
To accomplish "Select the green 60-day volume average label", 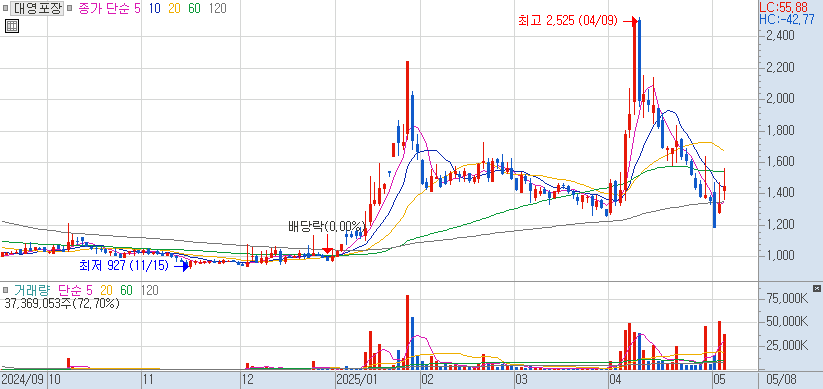I will (126, 290).
